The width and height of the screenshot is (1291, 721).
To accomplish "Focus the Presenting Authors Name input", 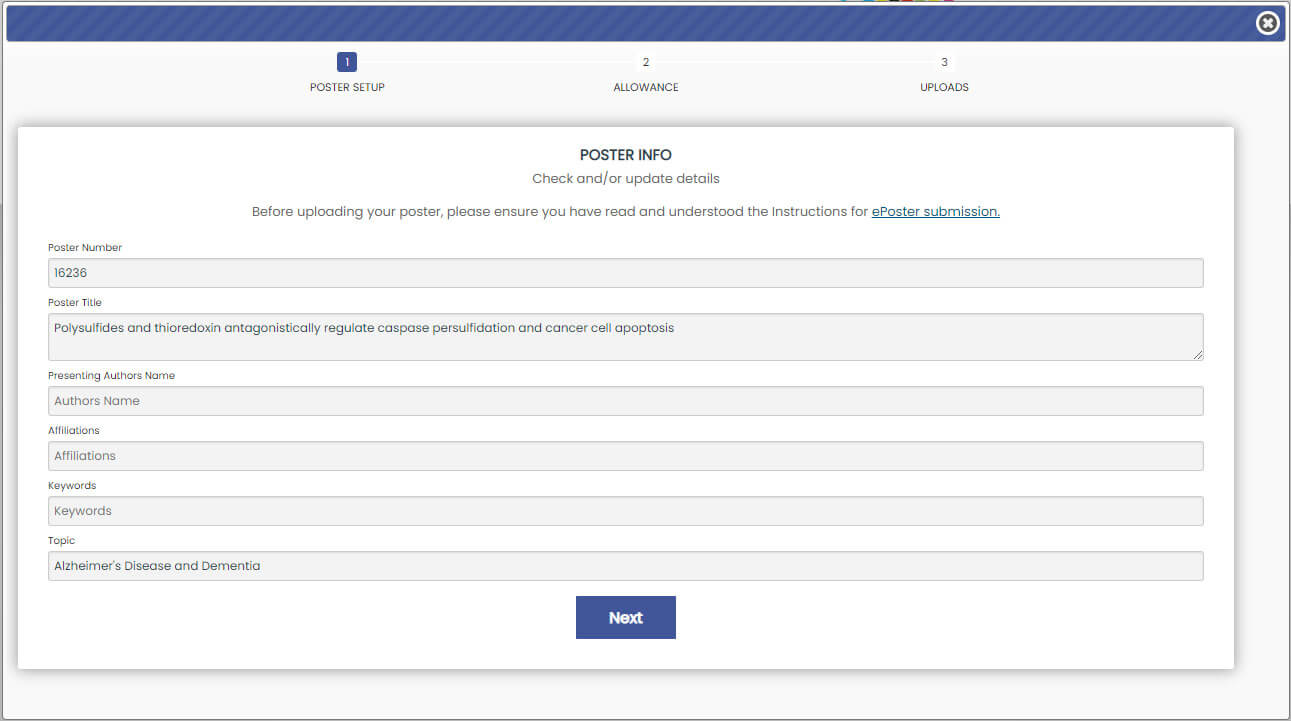I will click(x=625, y=401).
